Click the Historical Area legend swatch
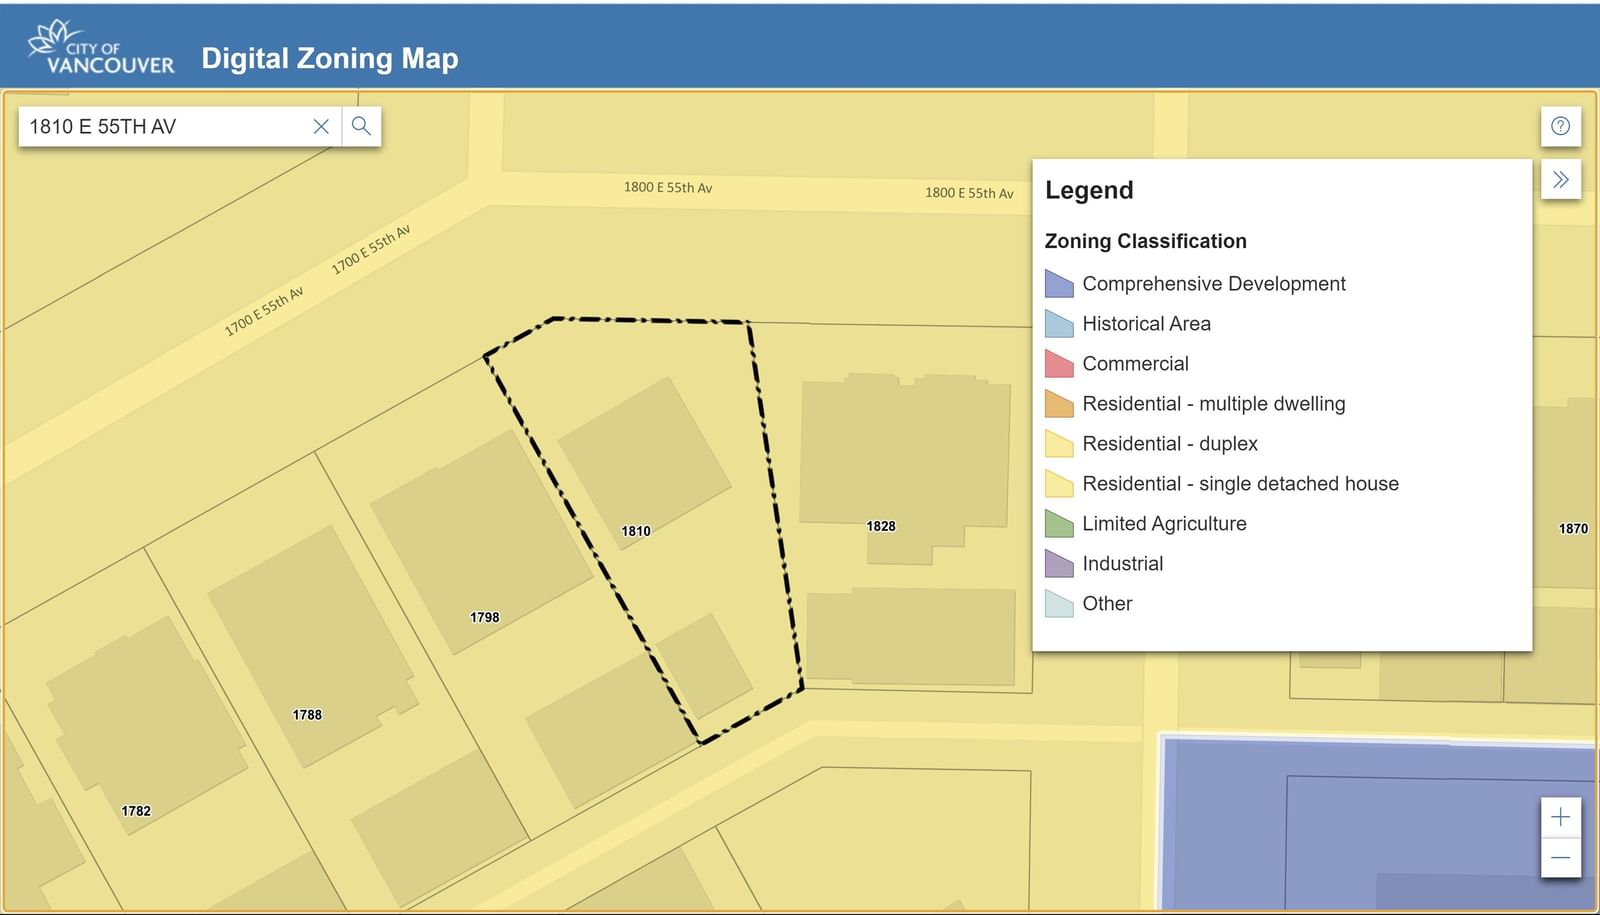The height and width of the screenshot is (915, 1600). pyautogui.click(x=1059, y=324)
